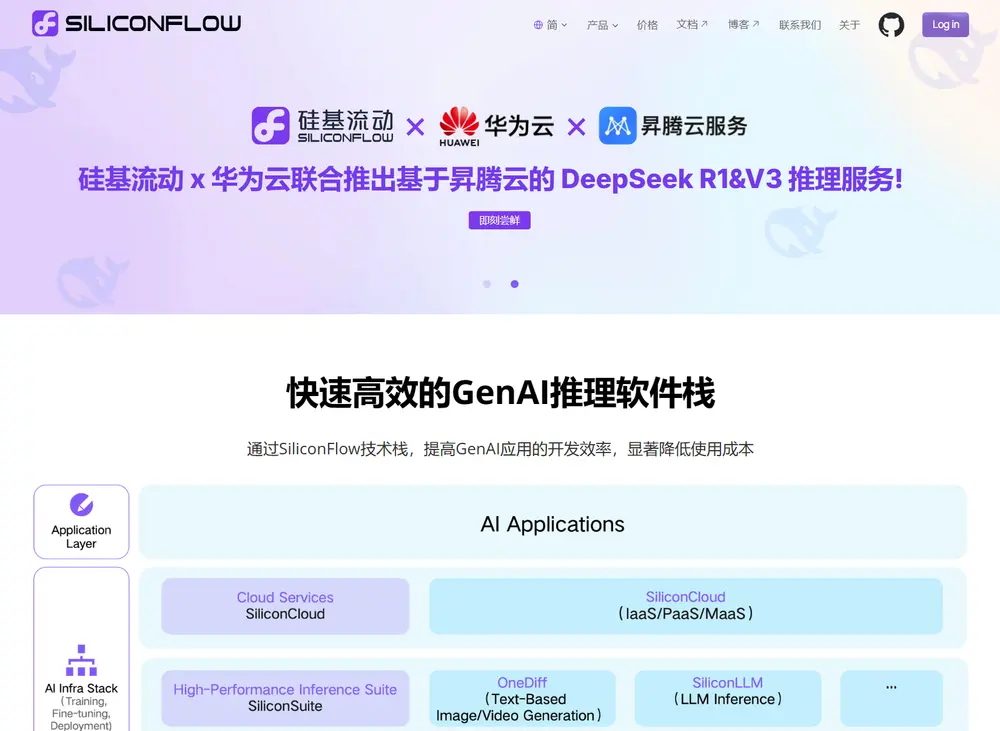Click the SiliconFlow logo in header
This screenshot has width=1000, height=731.
click(136, 23)
